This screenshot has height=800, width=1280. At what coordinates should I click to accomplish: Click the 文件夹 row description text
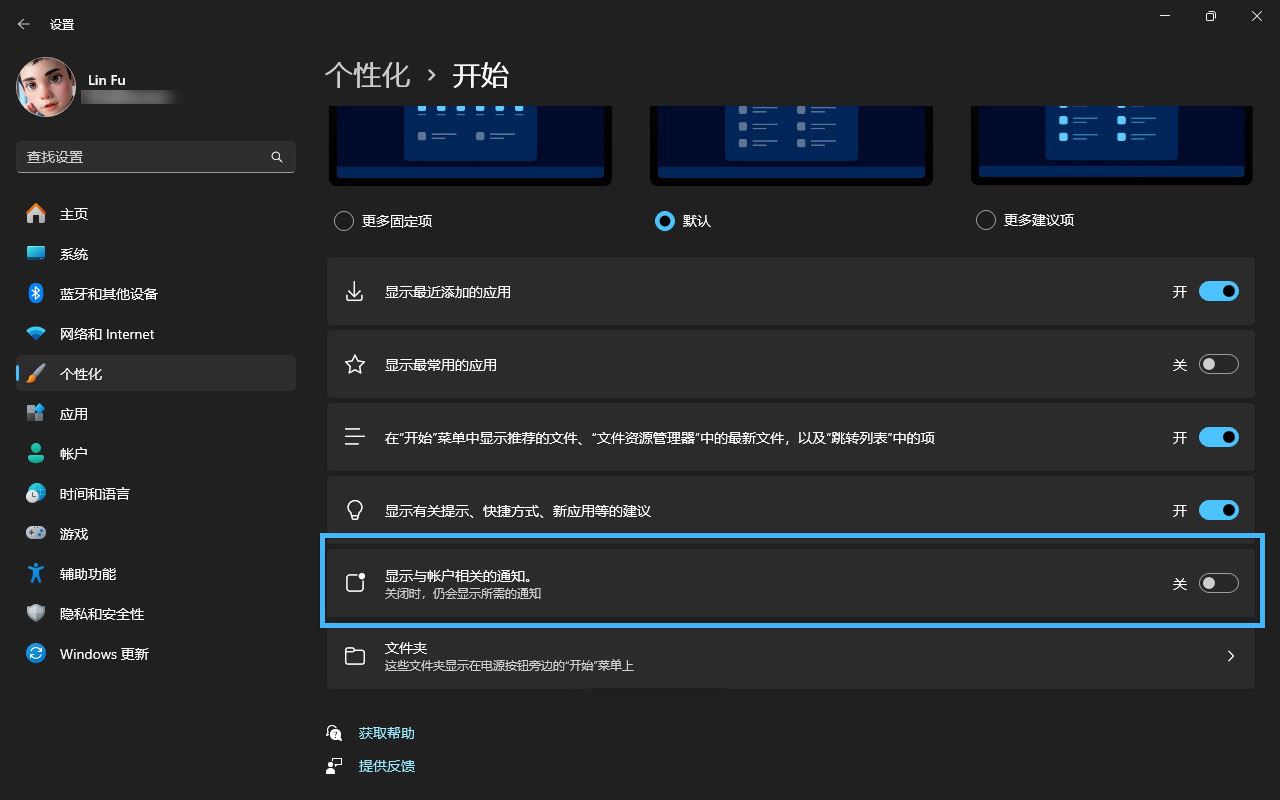(509, 665)
